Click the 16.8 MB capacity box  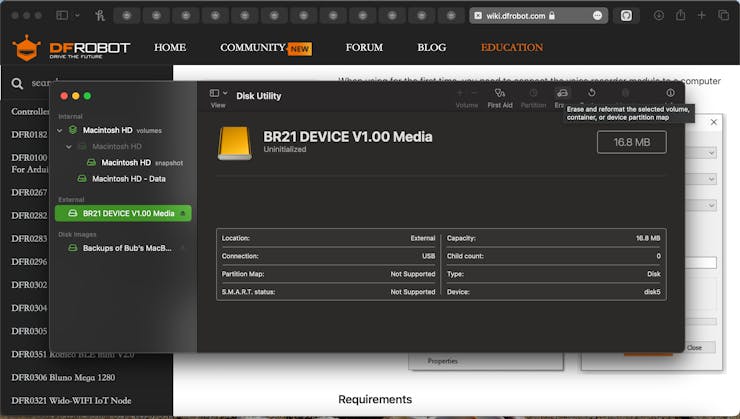[631, 142]
